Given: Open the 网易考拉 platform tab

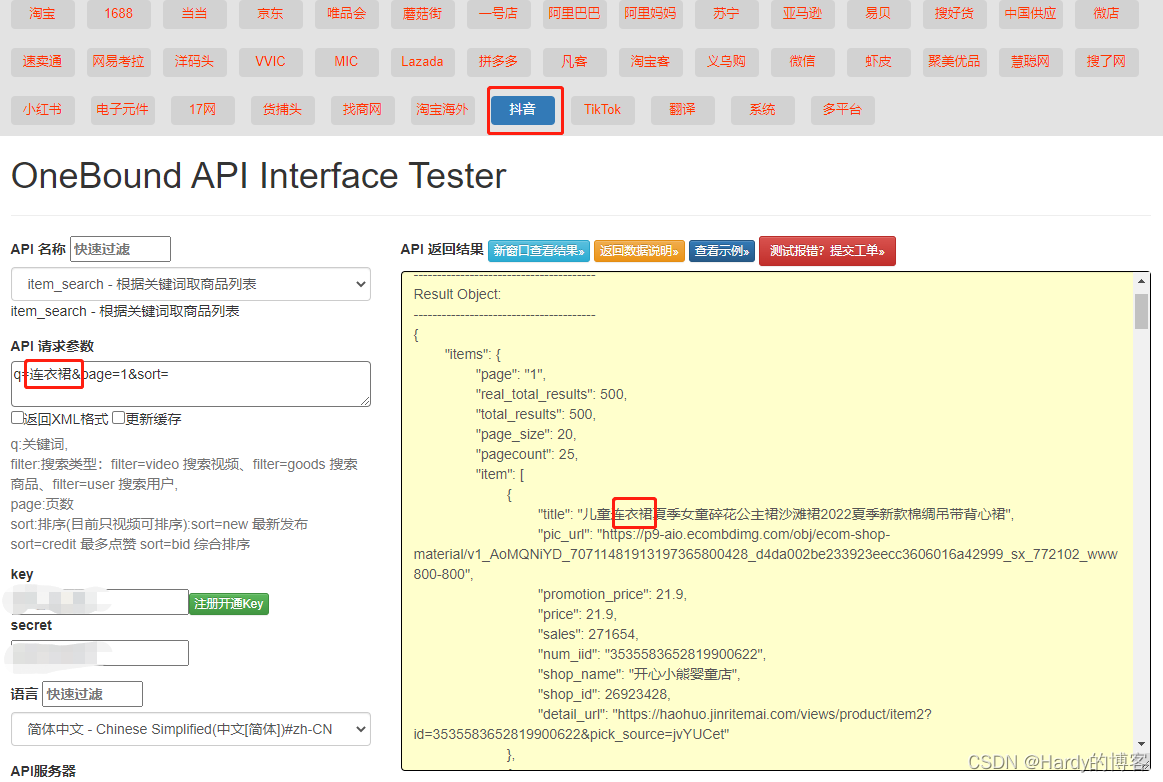Looking at the screenshot, I should click(x=119, y=62).
